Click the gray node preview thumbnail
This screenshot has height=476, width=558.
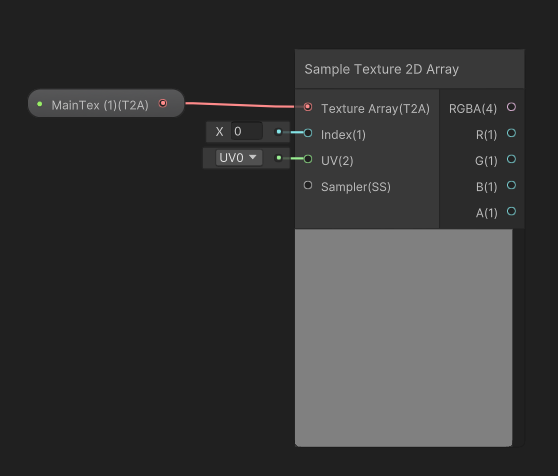coord(404,338)
